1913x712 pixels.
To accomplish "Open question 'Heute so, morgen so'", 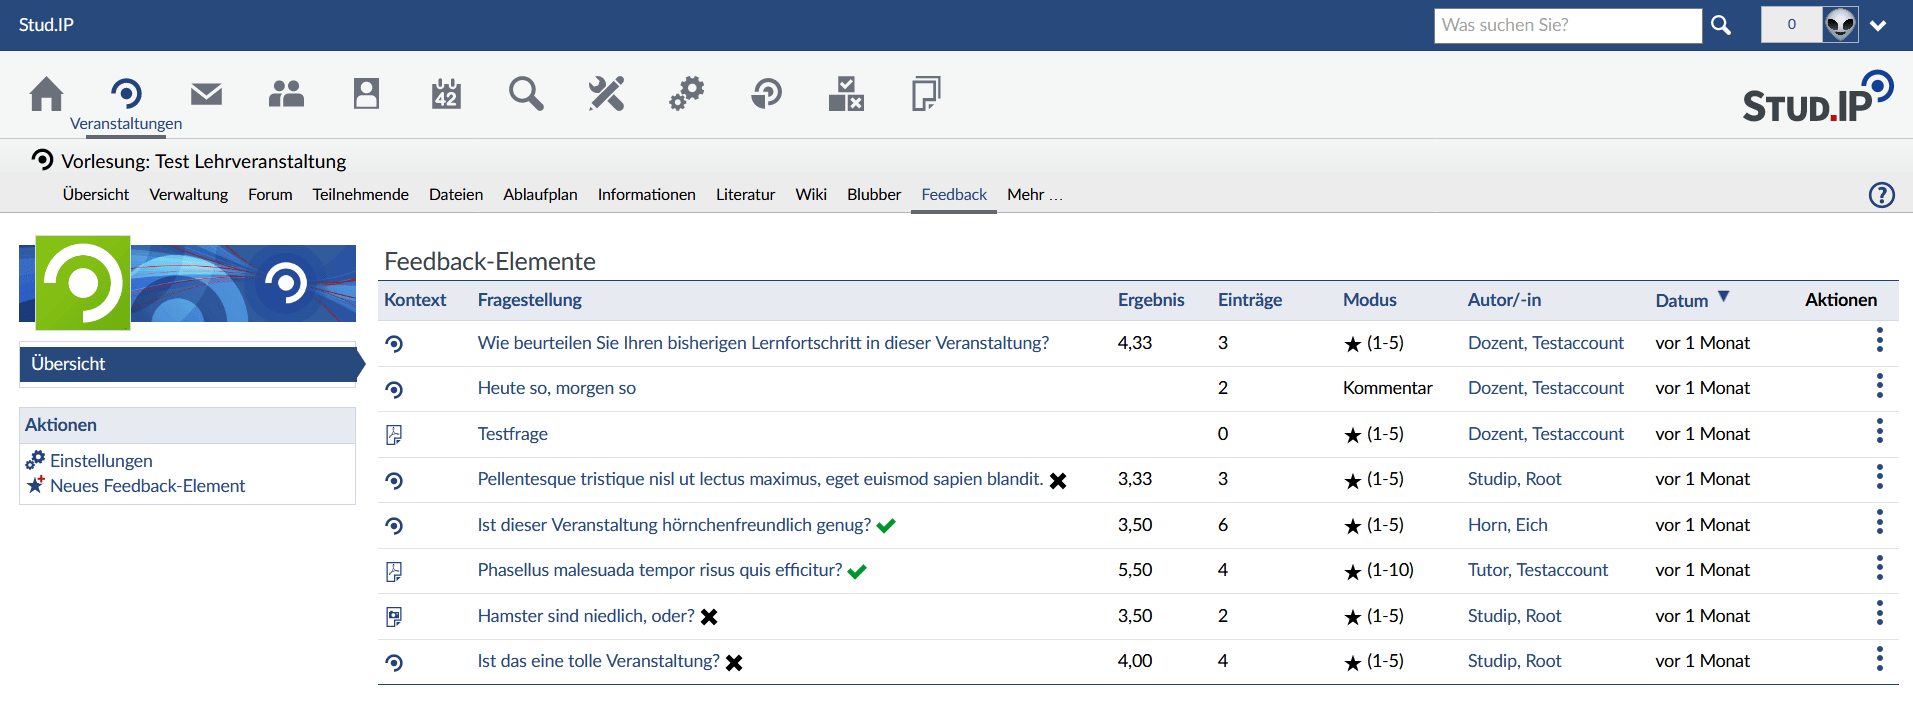I will (x=556, y=388).
